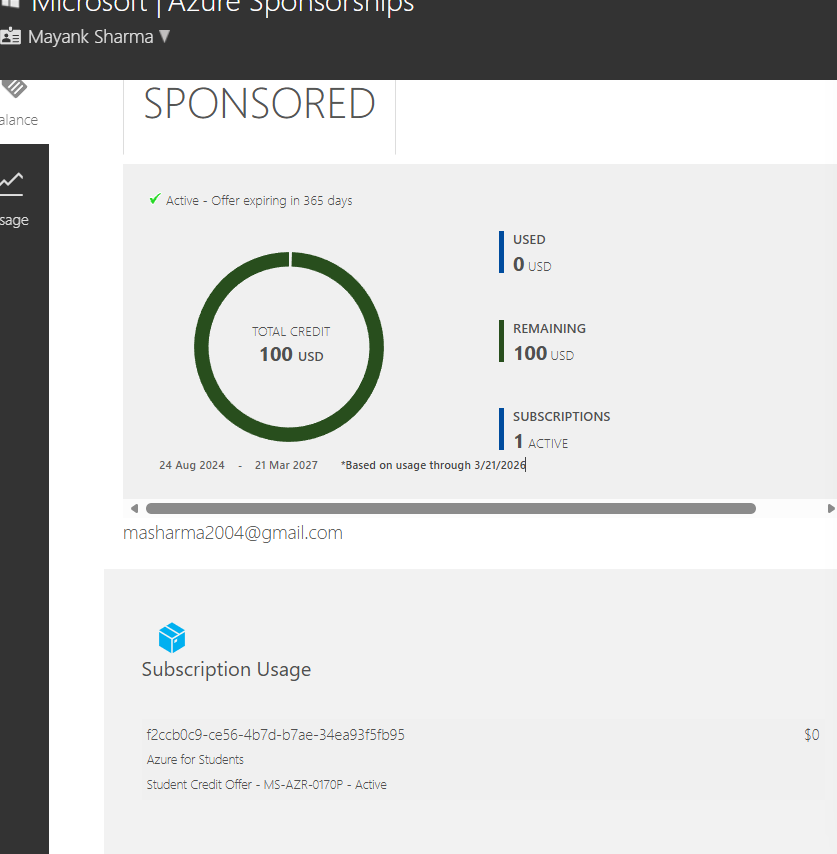This screenshot has height=854, width=837.
Task: Open the Usage chart sidebar icon
Action: (11, 184)
